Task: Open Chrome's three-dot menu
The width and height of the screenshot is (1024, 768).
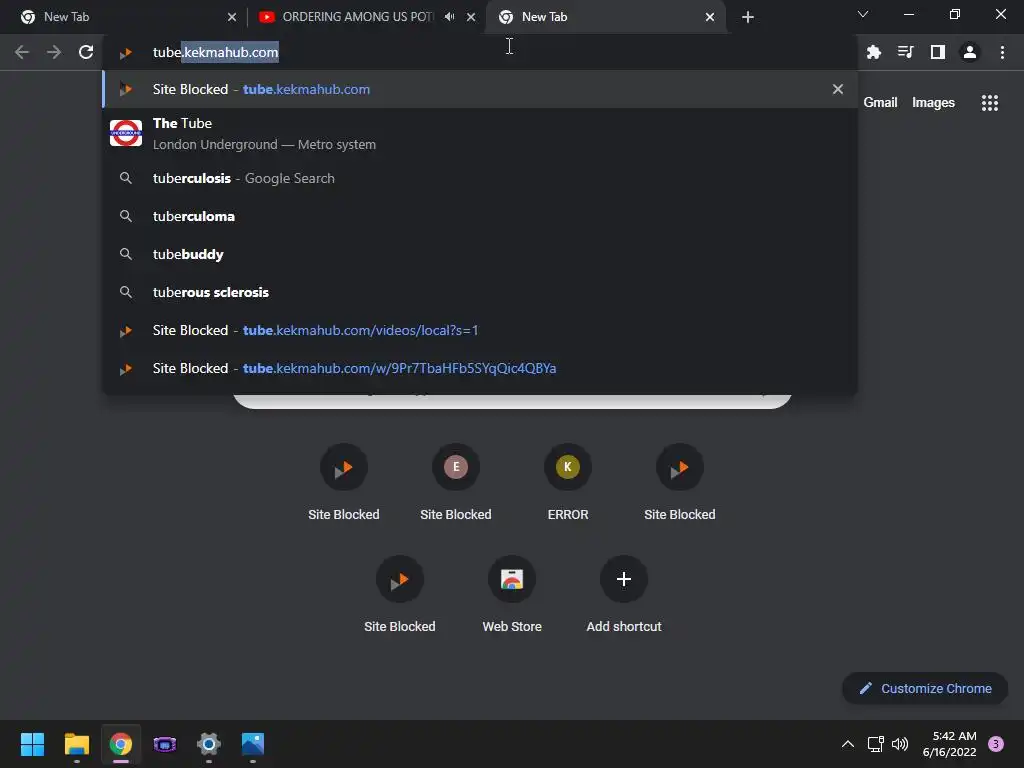Action: point(1002,52)
